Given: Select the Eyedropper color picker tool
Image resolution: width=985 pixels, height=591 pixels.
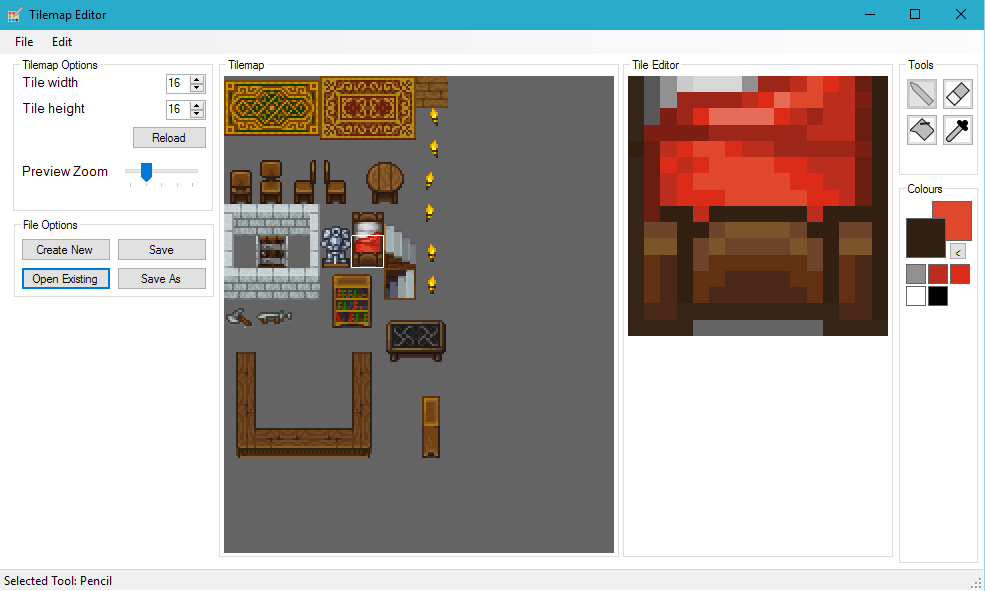Looking at the screenshot, I should coord(958,130).
